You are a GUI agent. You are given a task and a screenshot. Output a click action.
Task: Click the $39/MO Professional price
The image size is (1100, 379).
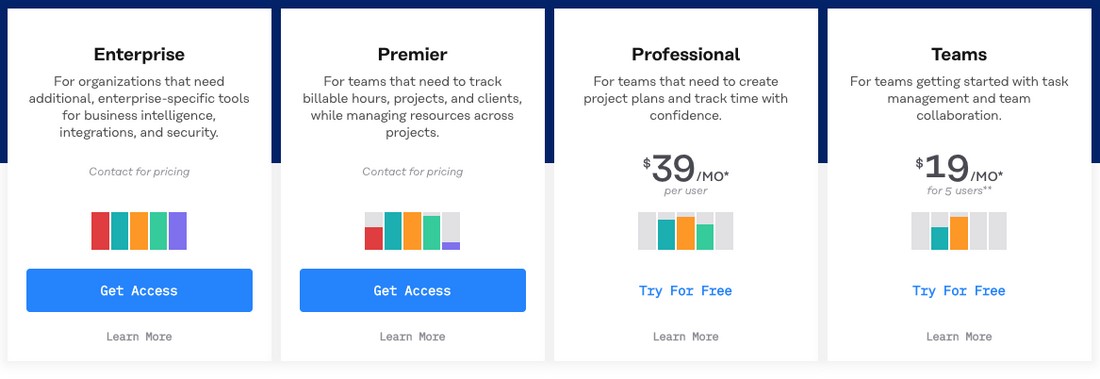point(685,171)
